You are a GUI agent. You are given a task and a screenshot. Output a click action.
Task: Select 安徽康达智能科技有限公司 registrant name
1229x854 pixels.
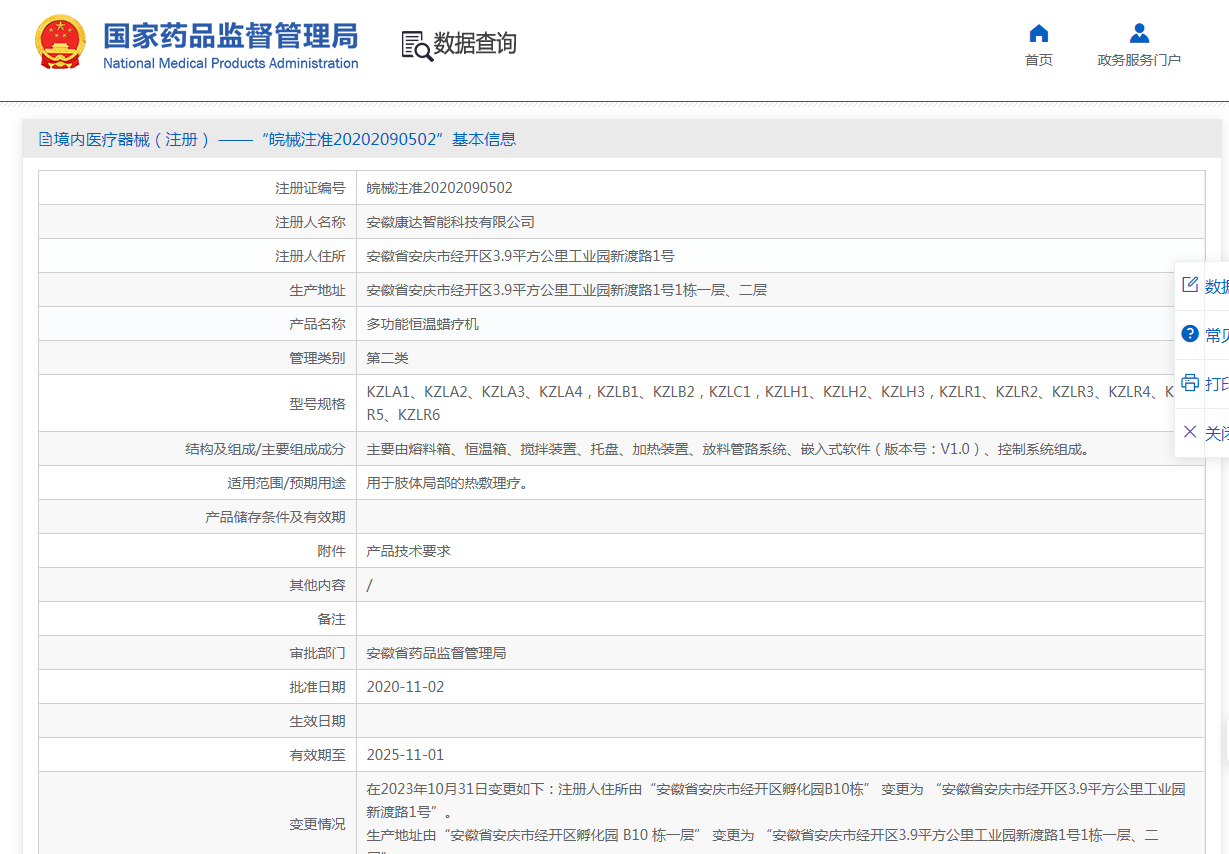(x=451, y=222)
